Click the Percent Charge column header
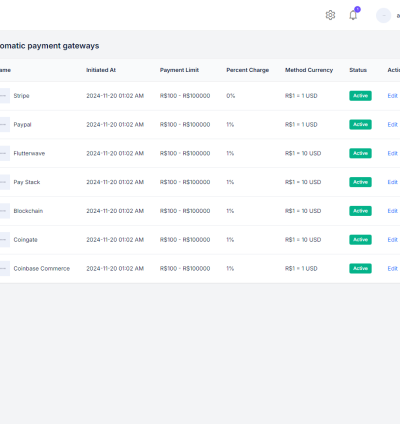 [x=248, y=70]
